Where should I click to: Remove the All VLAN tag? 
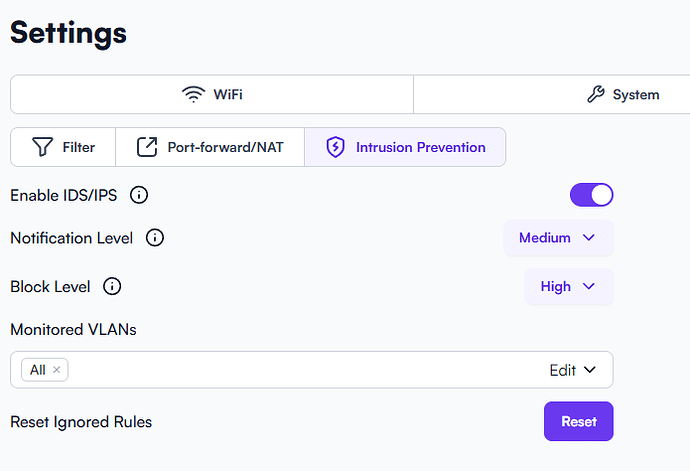coord(56,370)
